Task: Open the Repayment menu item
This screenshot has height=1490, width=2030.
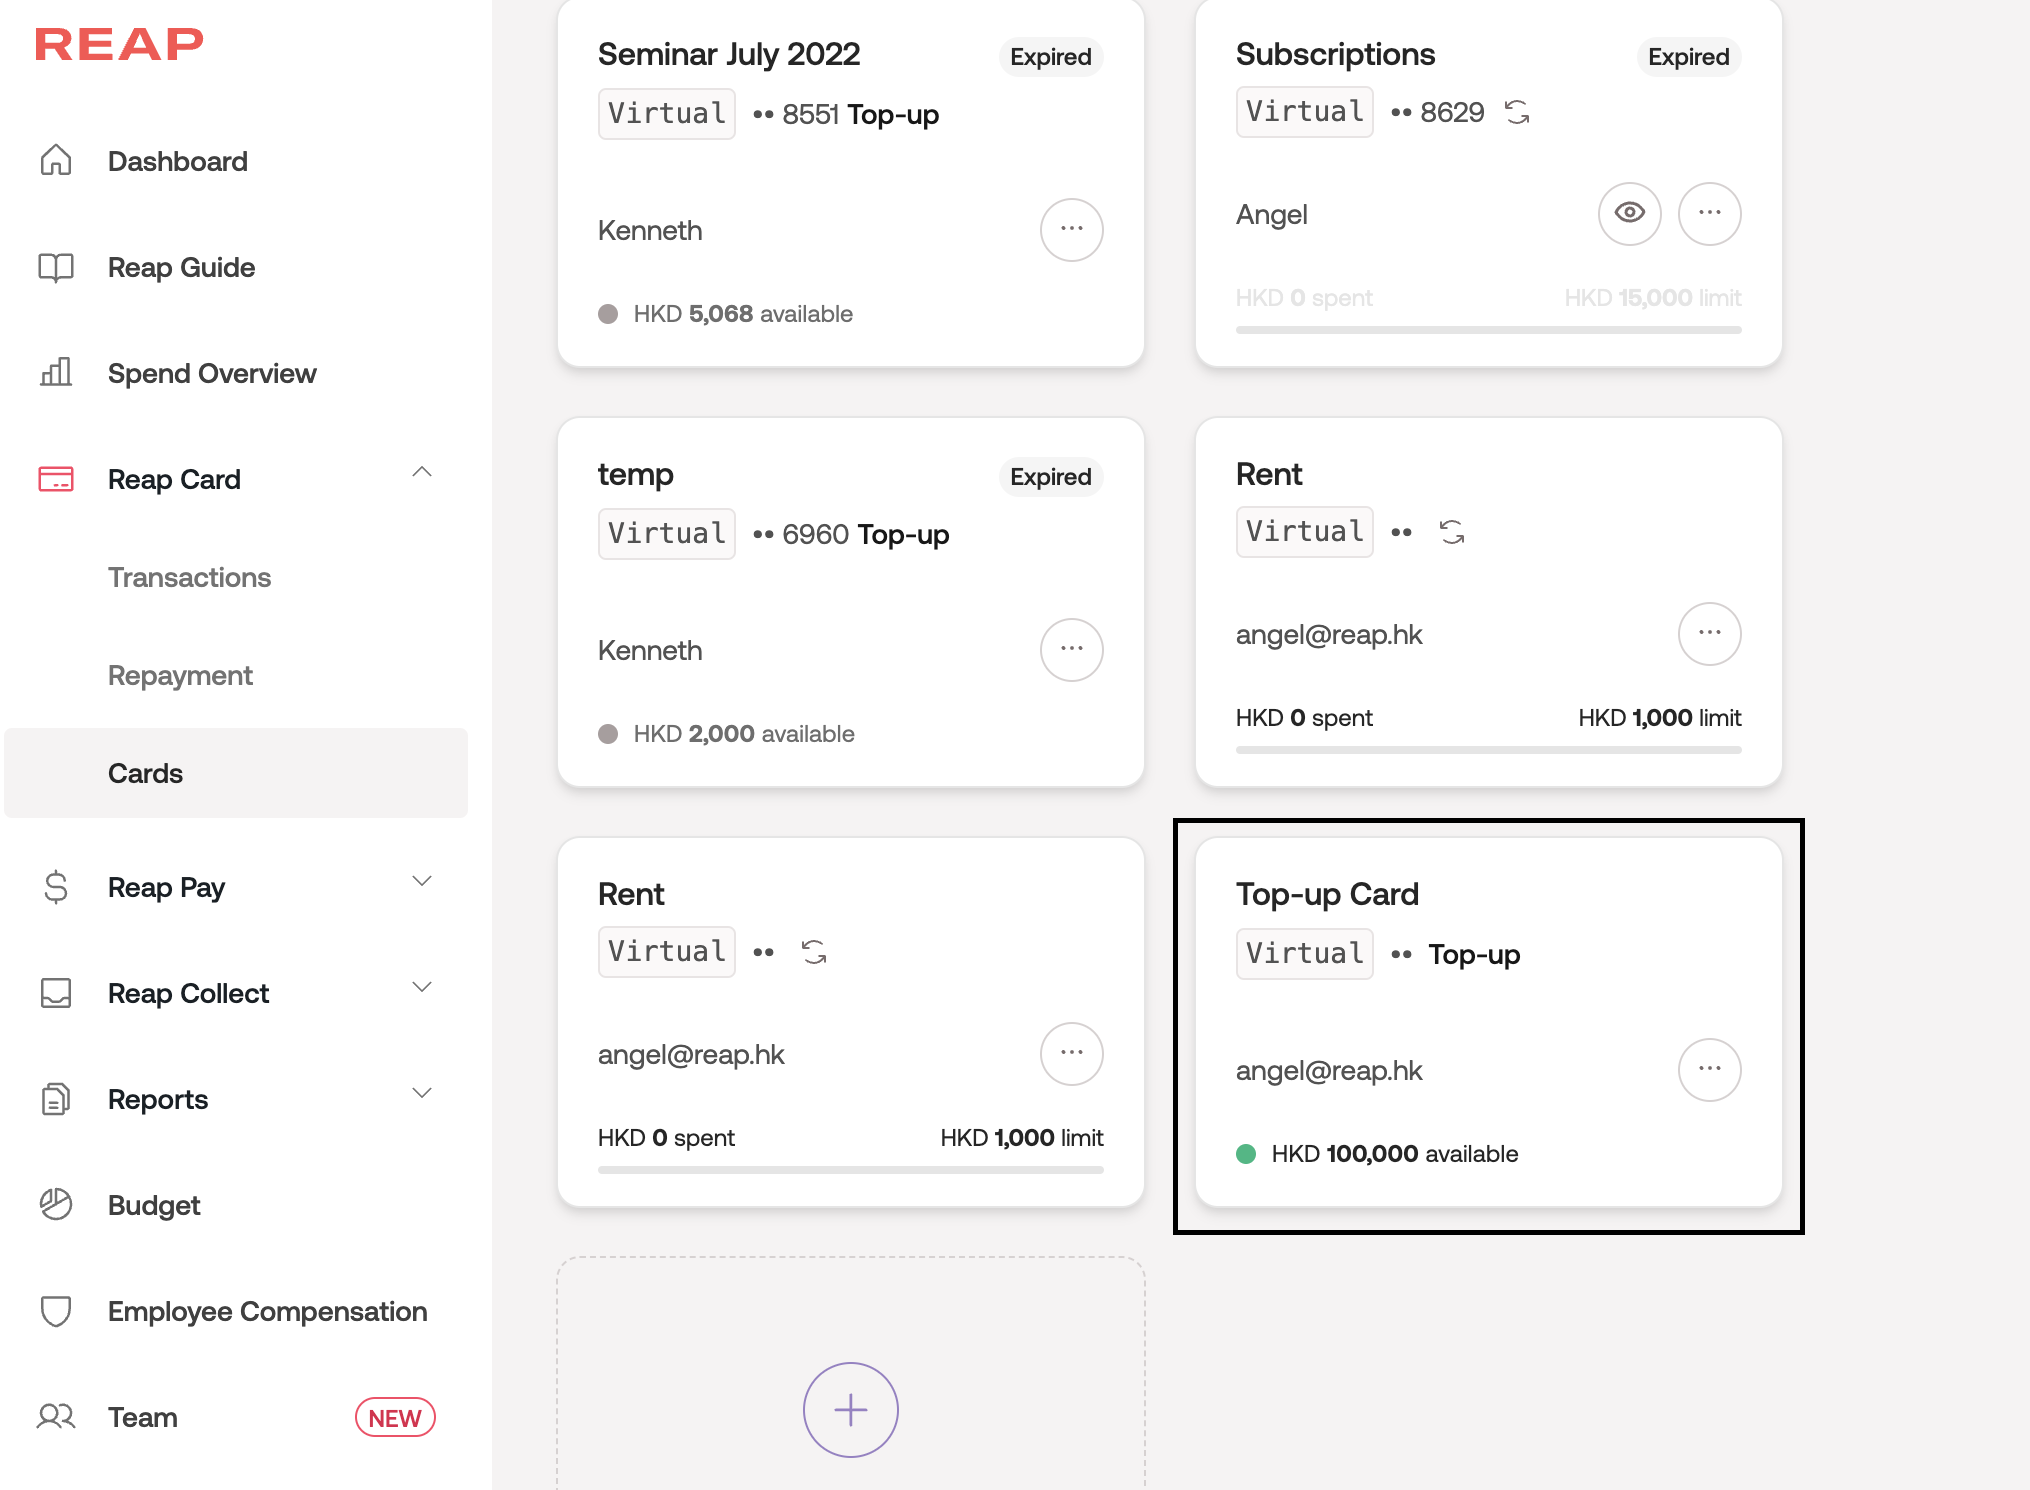Action: tap(180, 675)
